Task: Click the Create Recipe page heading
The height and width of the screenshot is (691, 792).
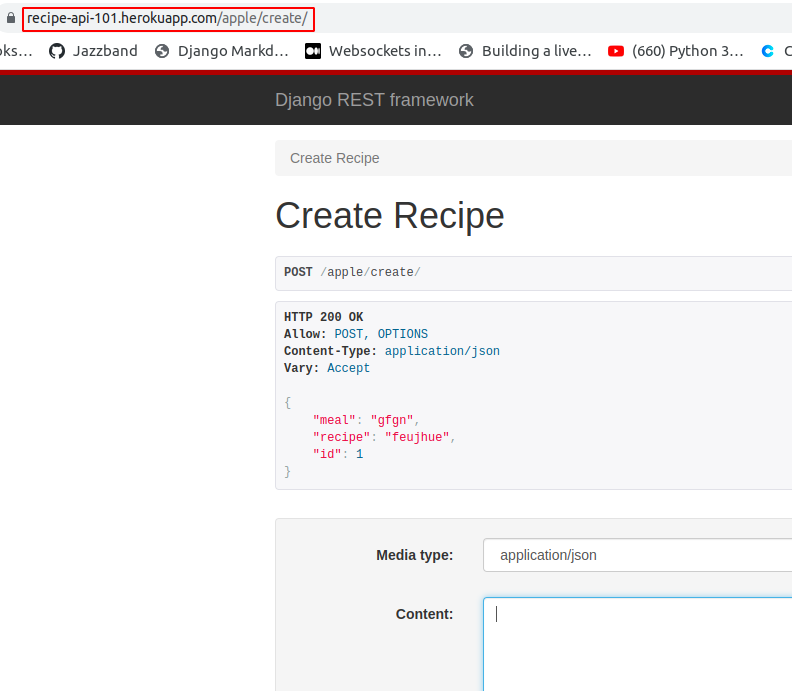Action: click(x=389, y=216)
